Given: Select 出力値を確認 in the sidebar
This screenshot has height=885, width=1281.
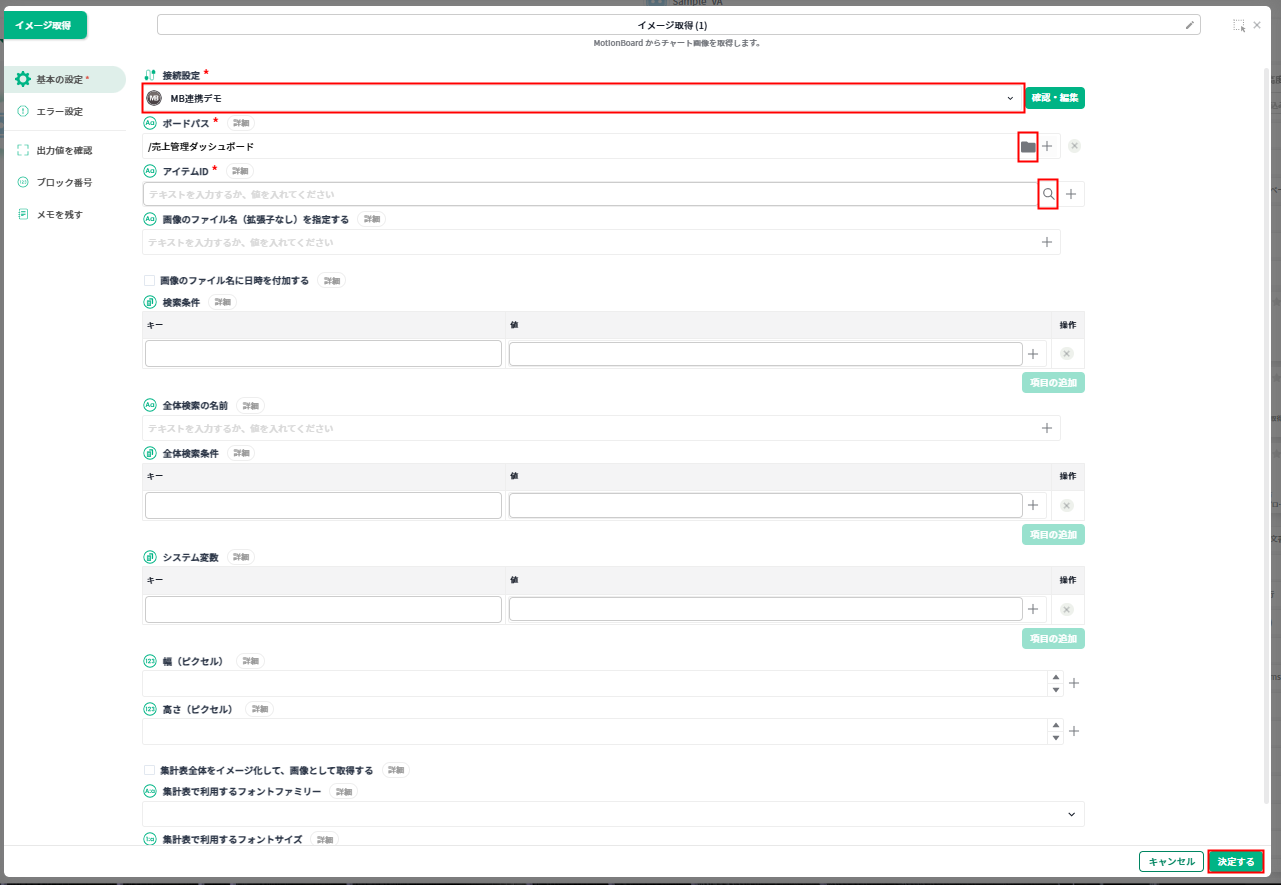Looking at the screenshot, I should [64, 150].
